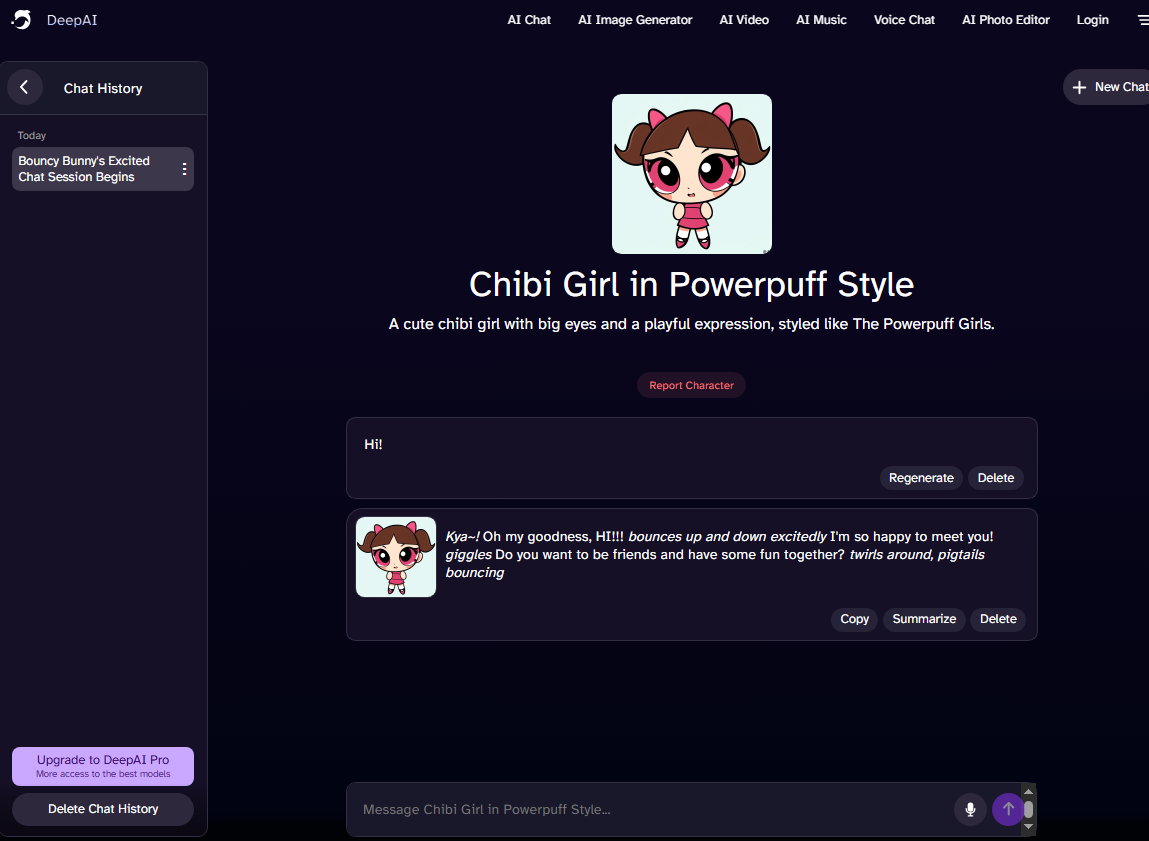Copy the character's reply

pos(854,619)
